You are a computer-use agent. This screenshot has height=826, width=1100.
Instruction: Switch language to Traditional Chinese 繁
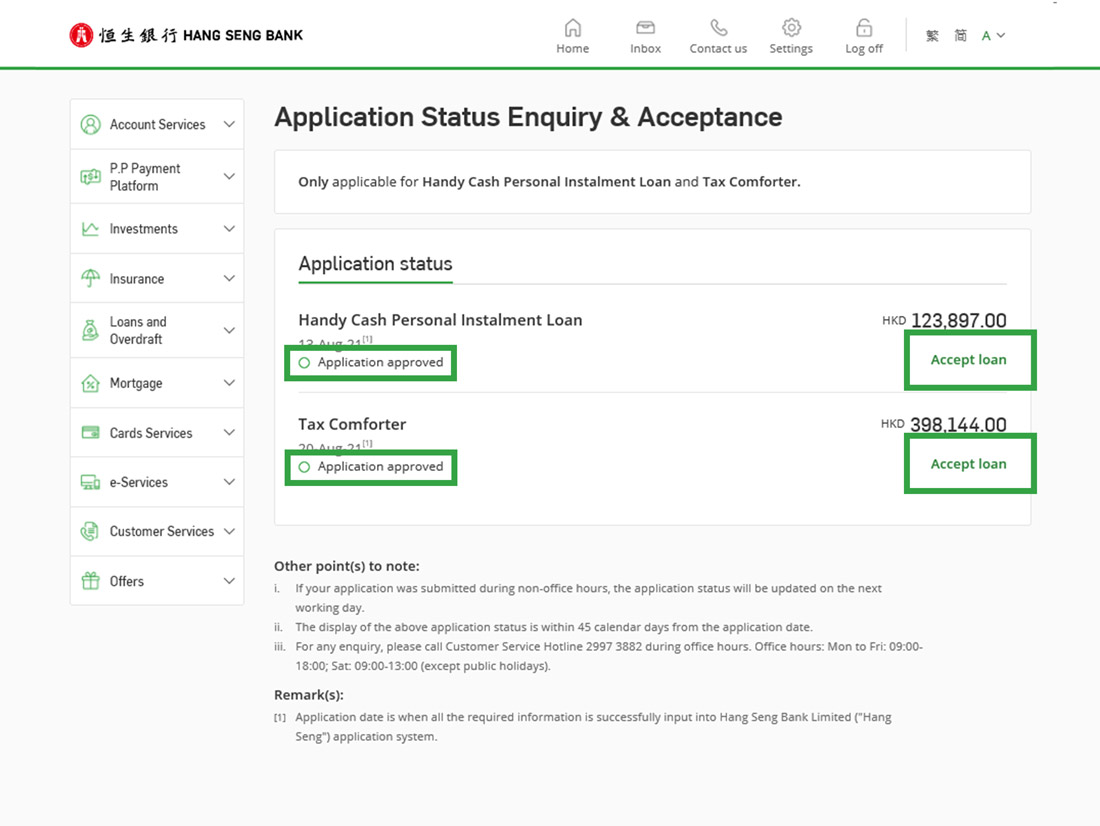click(x=932, y=36)
